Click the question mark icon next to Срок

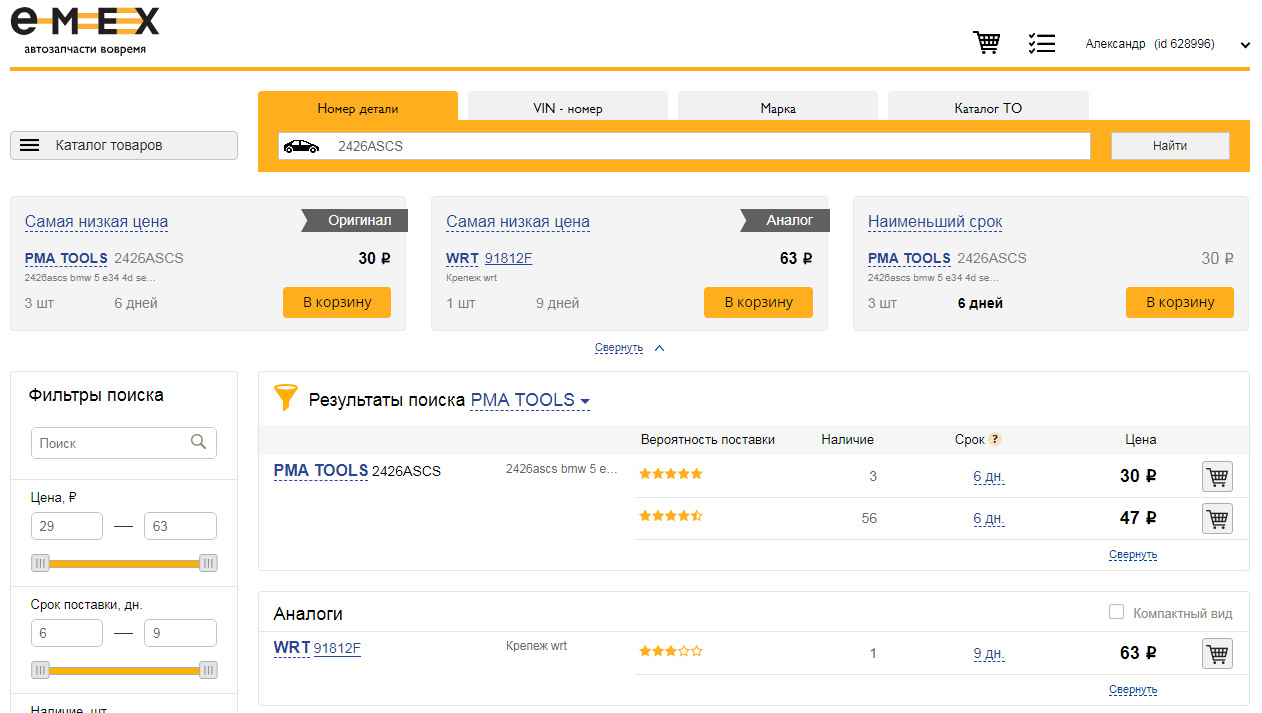[995, 439]
